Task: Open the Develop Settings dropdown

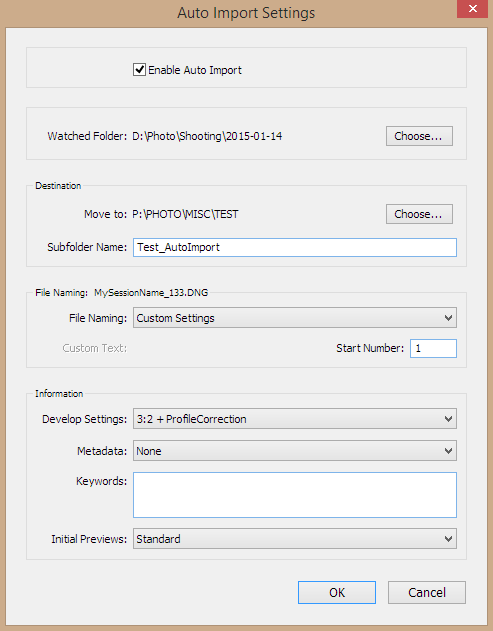Action: point(295,419)
